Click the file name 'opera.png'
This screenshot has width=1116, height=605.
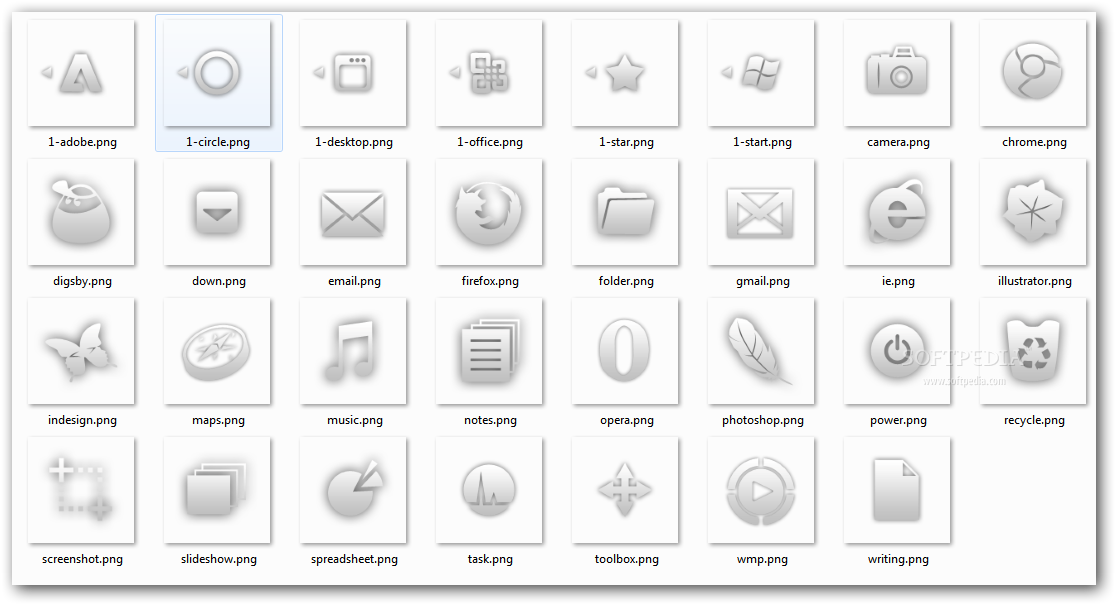coord(626,419)
